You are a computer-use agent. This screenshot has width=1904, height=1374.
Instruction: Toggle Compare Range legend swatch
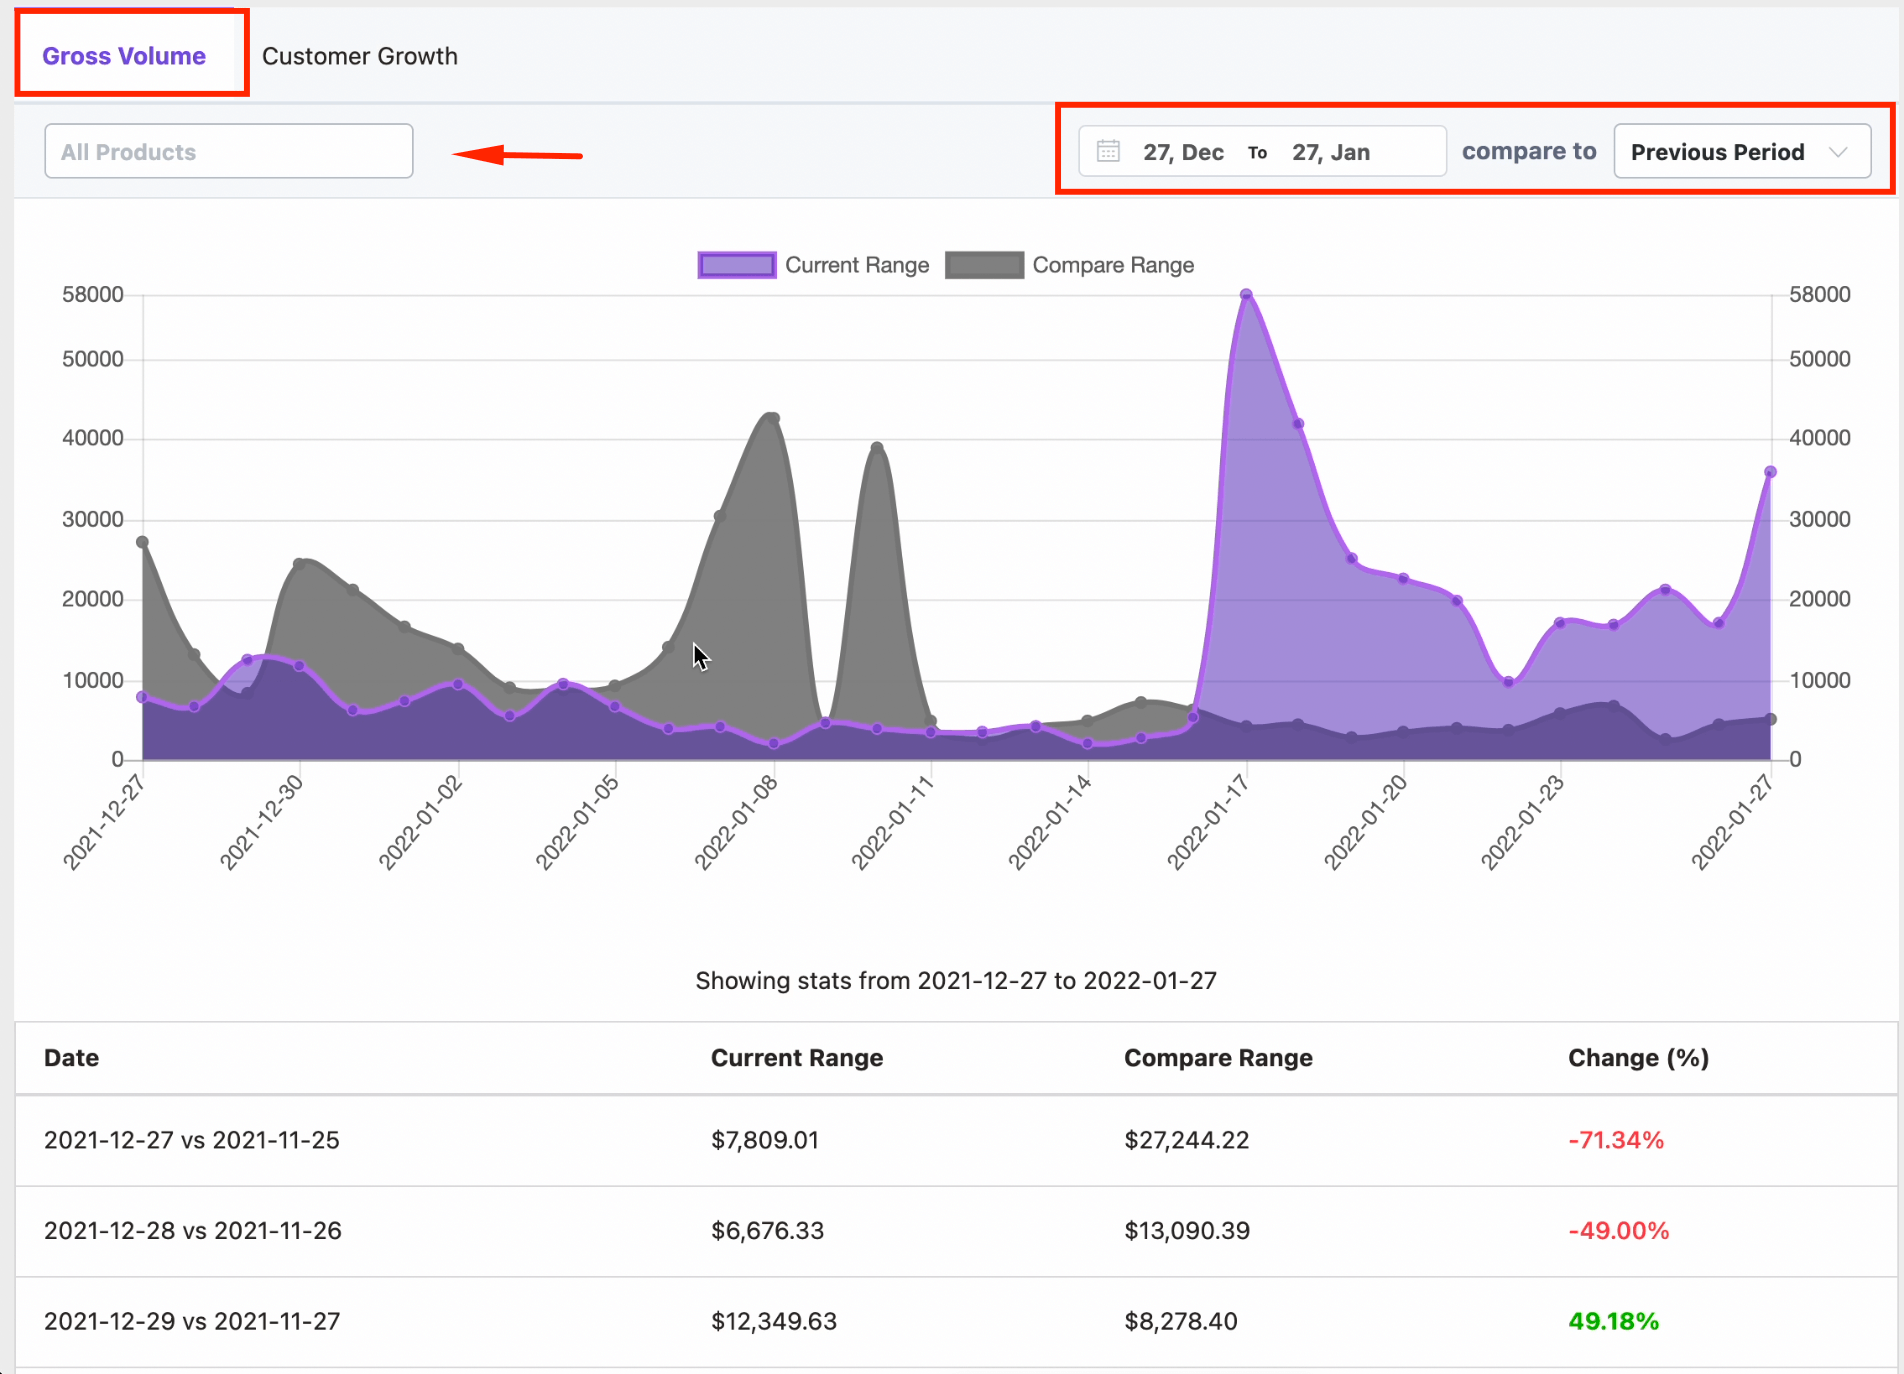[x=984, y=265]
